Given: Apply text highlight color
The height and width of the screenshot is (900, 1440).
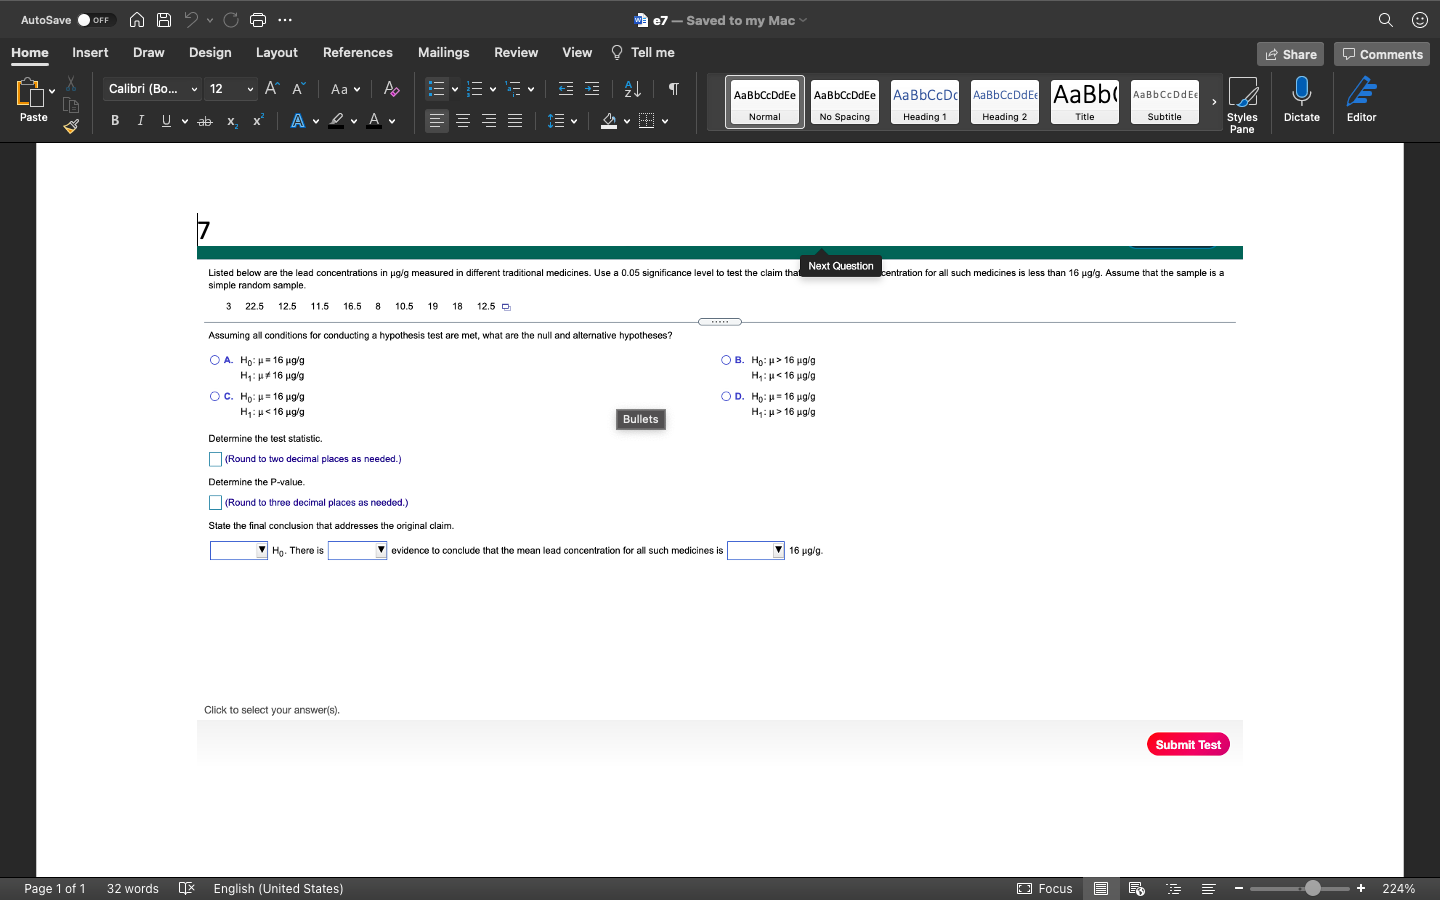Looking at the screenshot, I should 337,121.
